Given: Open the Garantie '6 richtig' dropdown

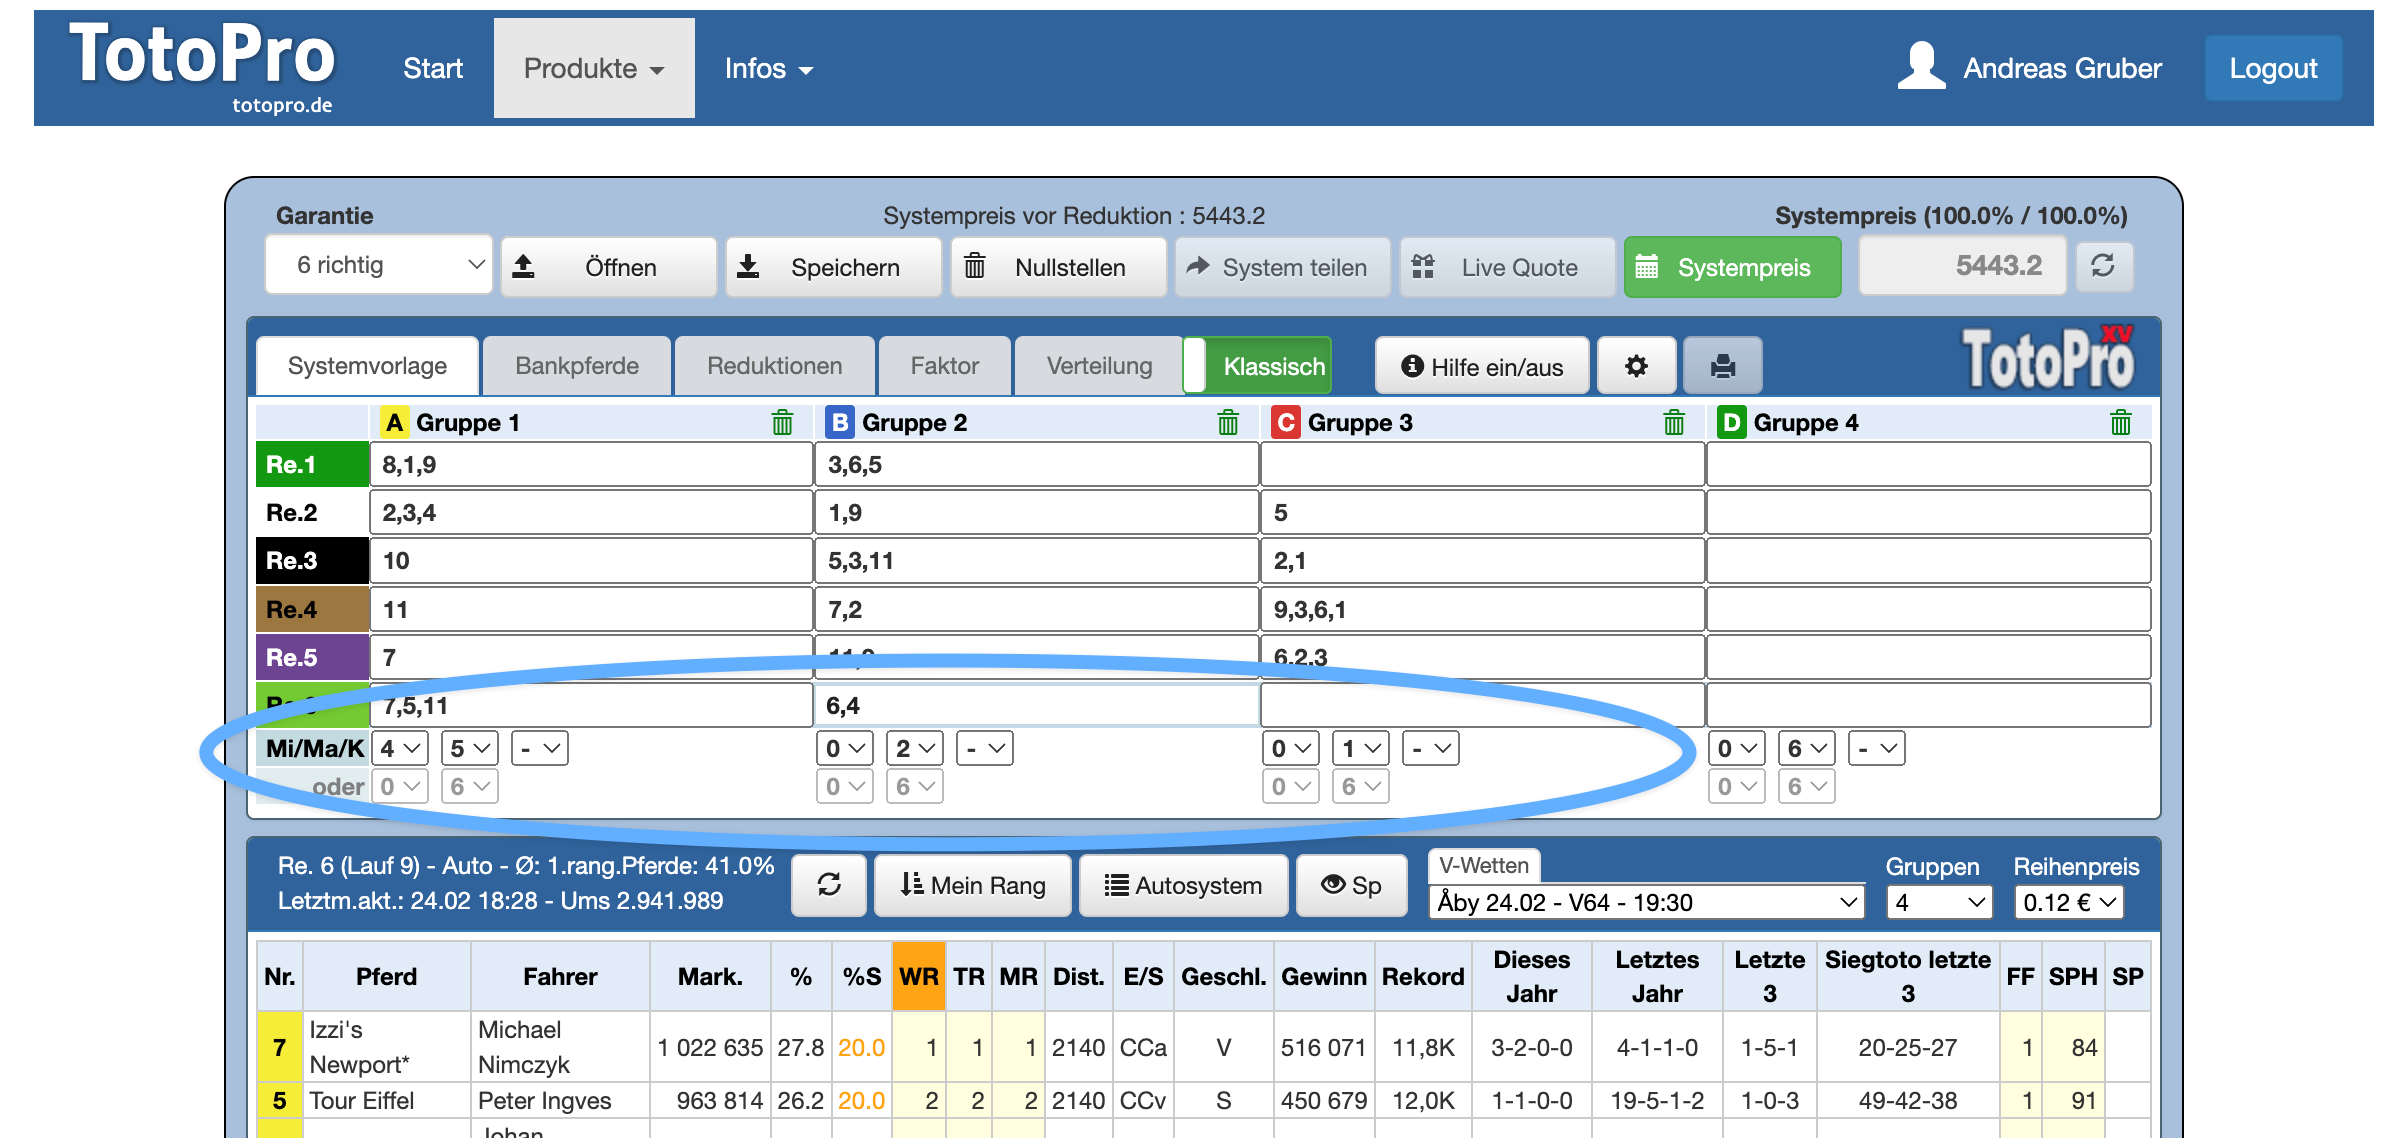Looking at the screenshot, I should click(379, 265).
